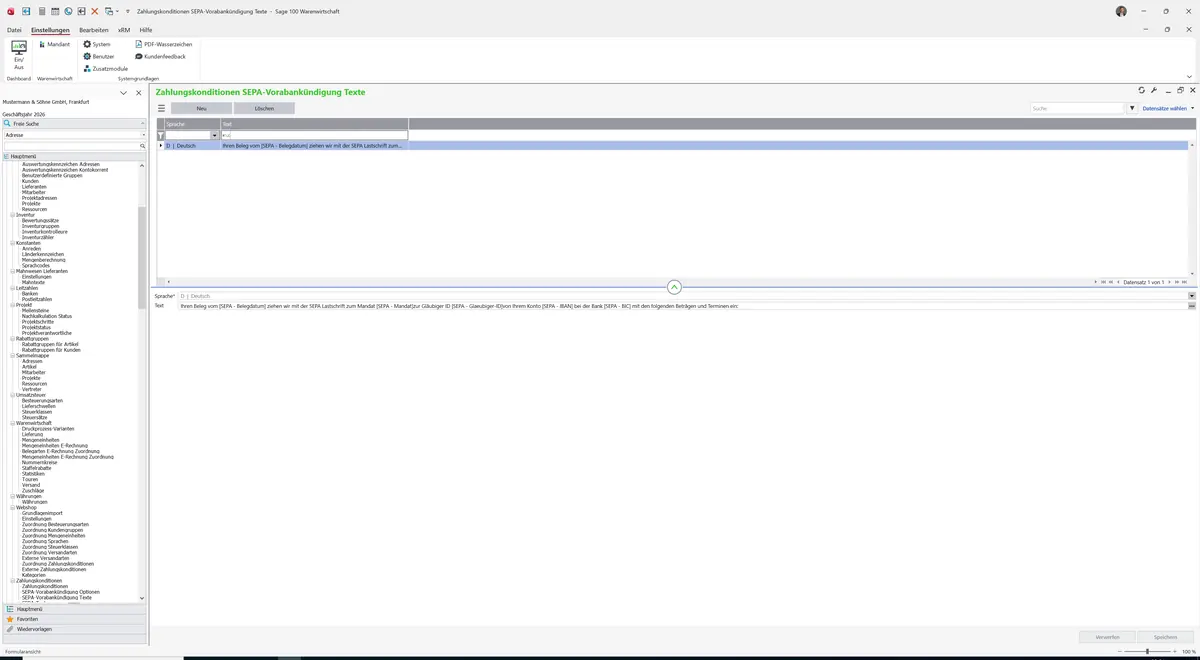Click the magnifier icon in the navigation search box
Viewport: 1200px width, 660px height.
(142, 146)
